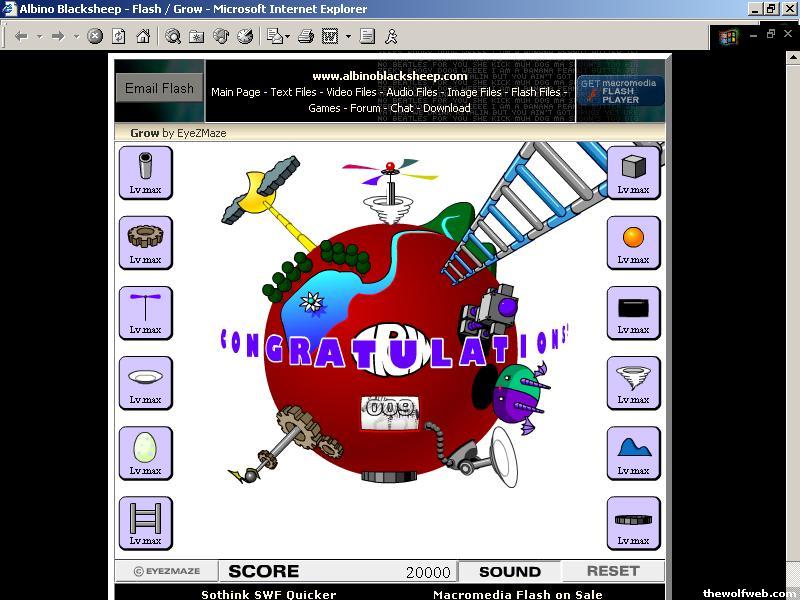Select the egg item panel
The height and width of the screenshot is (600, 800).
pos(145,453)
